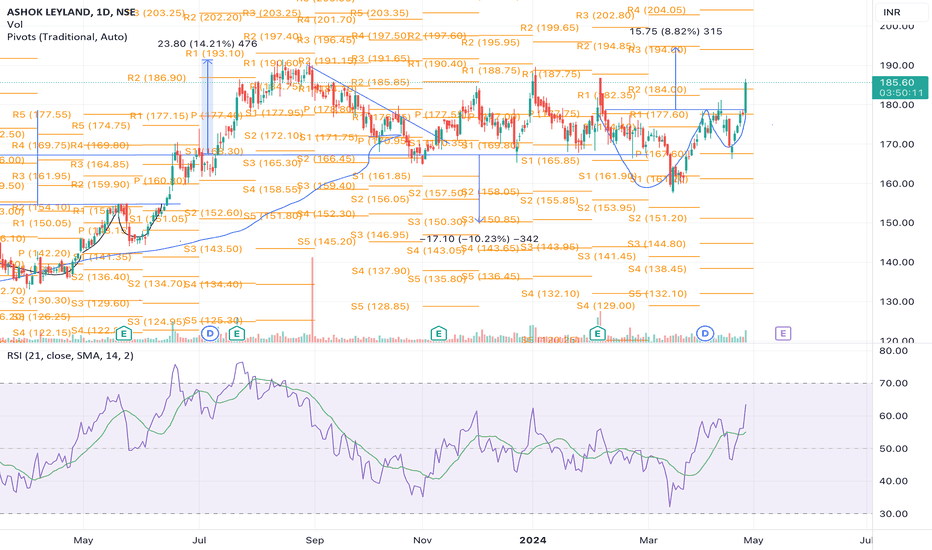Screen dimensions: 932x550
Task: Click the Sep date on time axis
Action: tap(314, 540)
